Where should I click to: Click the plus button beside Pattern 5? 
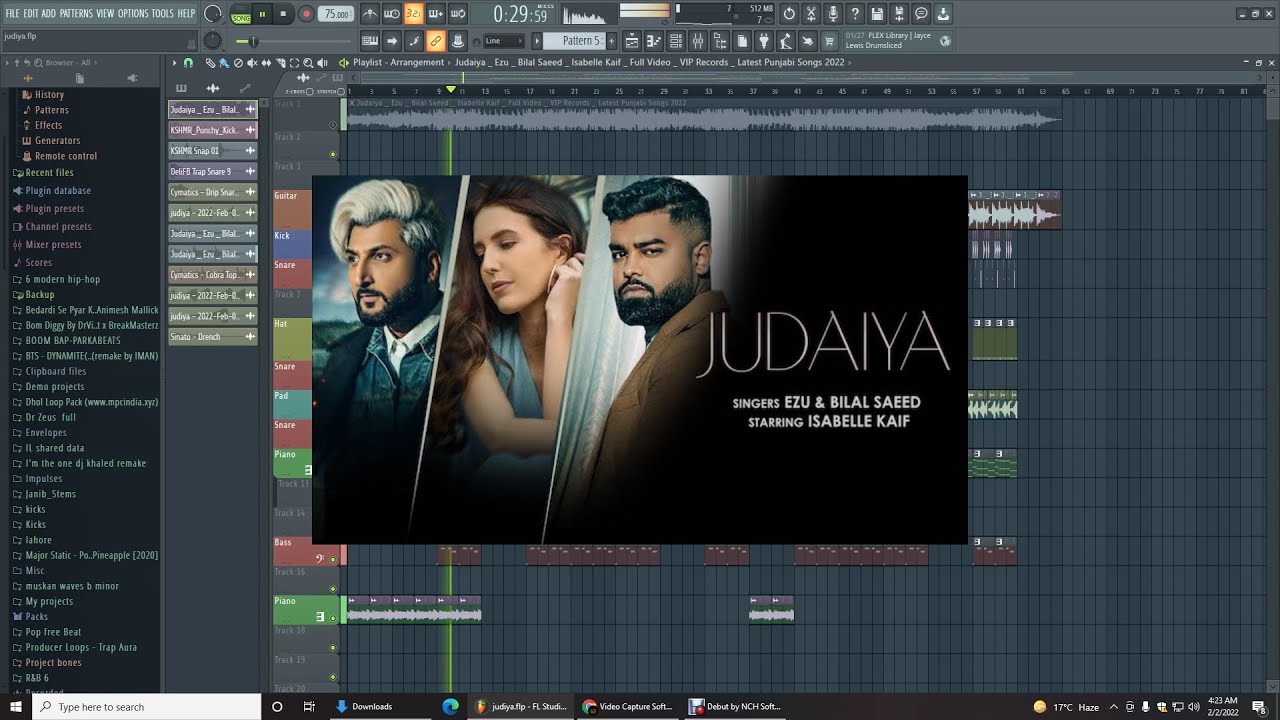click(611, 41)
